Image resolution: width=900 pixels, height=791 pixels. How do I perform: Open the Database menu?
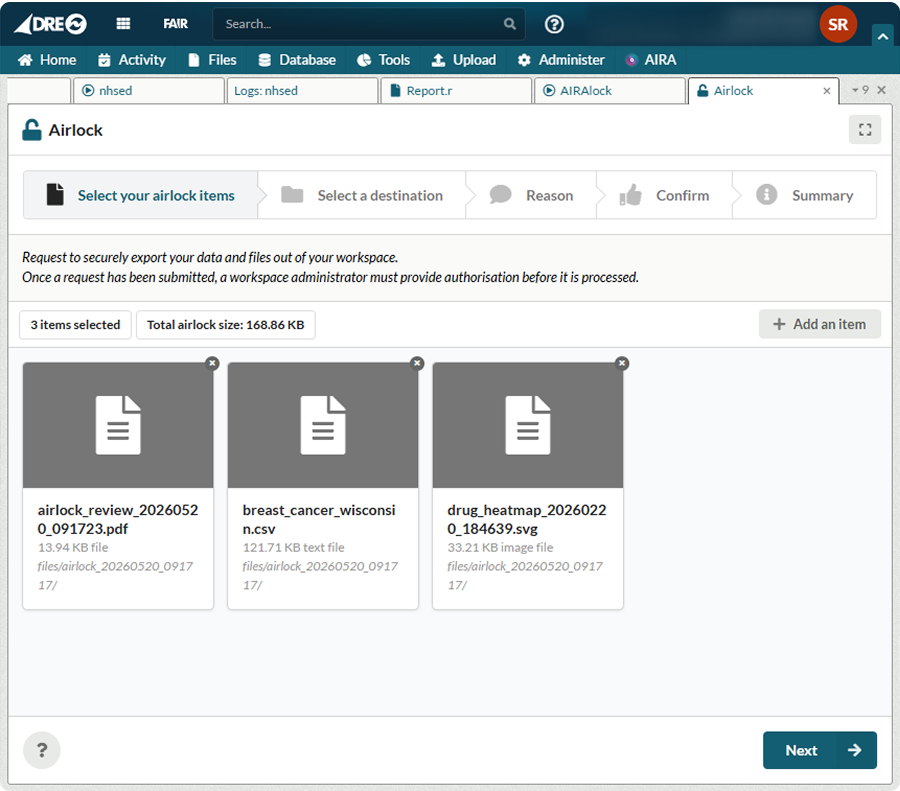coord(297,60)
